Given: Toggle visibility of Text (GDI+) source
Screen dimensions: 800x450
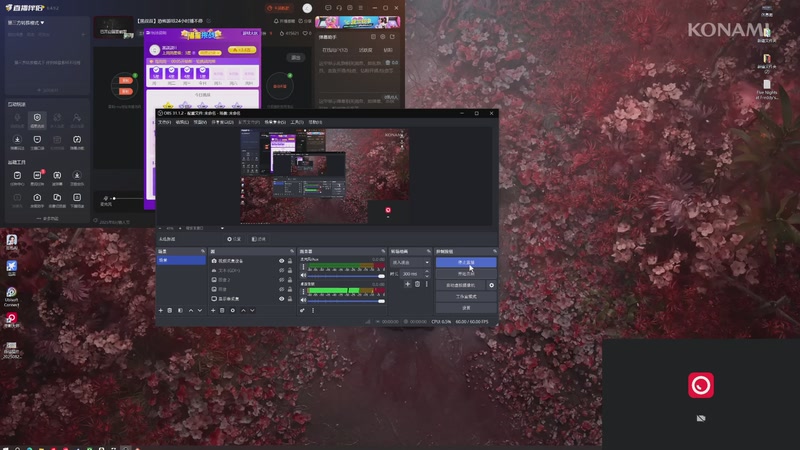Looking at the screenshot, I should pos(282,270).
